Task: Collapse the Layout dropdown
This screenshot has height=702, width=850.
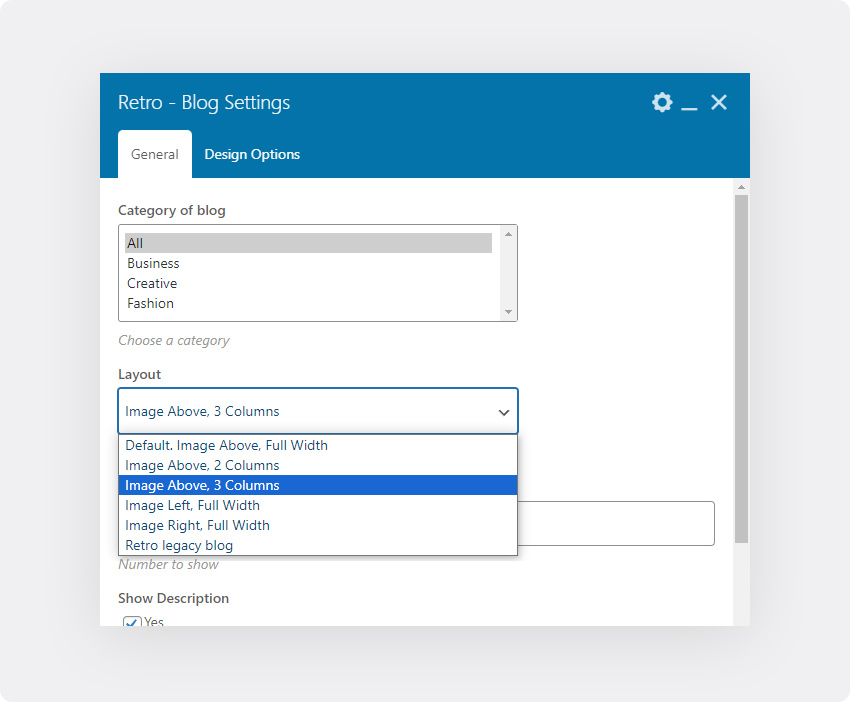Action: tap(318, 411)
